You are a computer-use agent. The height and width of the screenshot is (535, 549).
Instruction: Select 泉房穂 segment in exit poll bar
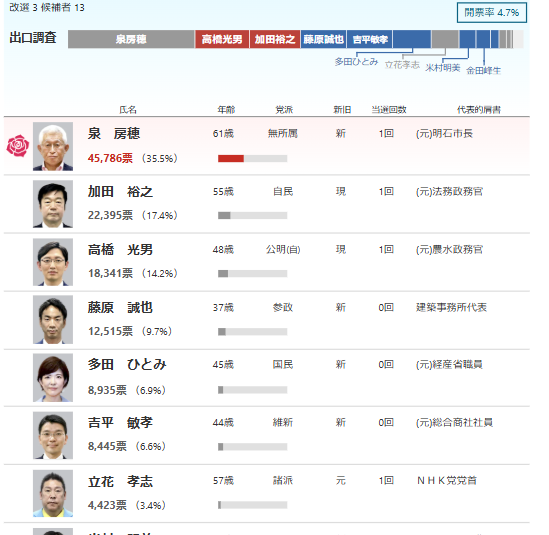tap(131, 39)
